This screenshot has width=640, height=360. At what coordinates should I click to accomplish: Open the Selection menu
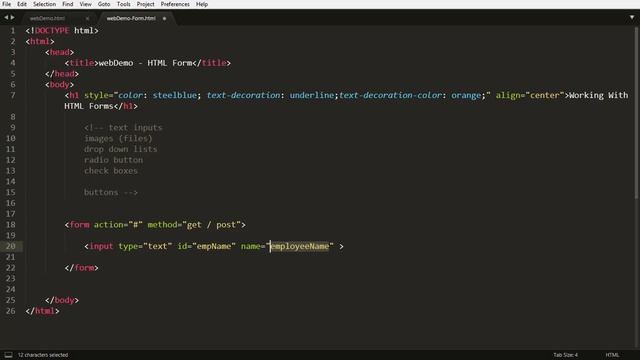tap(44, 4)
